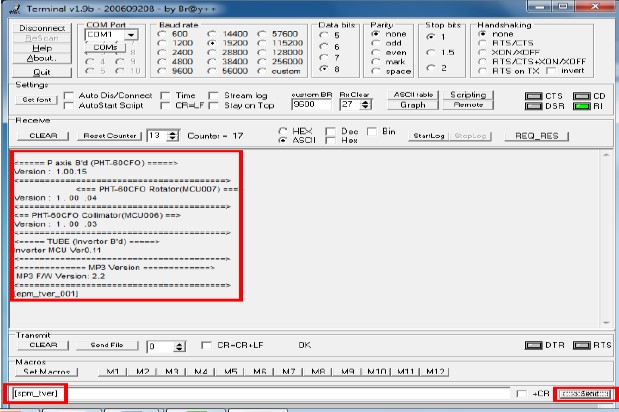Click the CD status indicator light
Screen dimensions: 619x412
(x=582, y=95)
